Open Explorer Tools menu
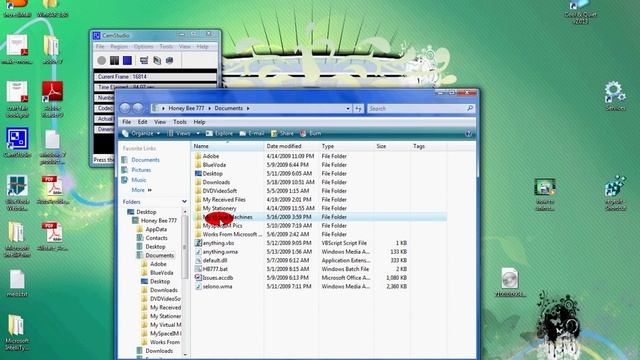 (180, 122)
